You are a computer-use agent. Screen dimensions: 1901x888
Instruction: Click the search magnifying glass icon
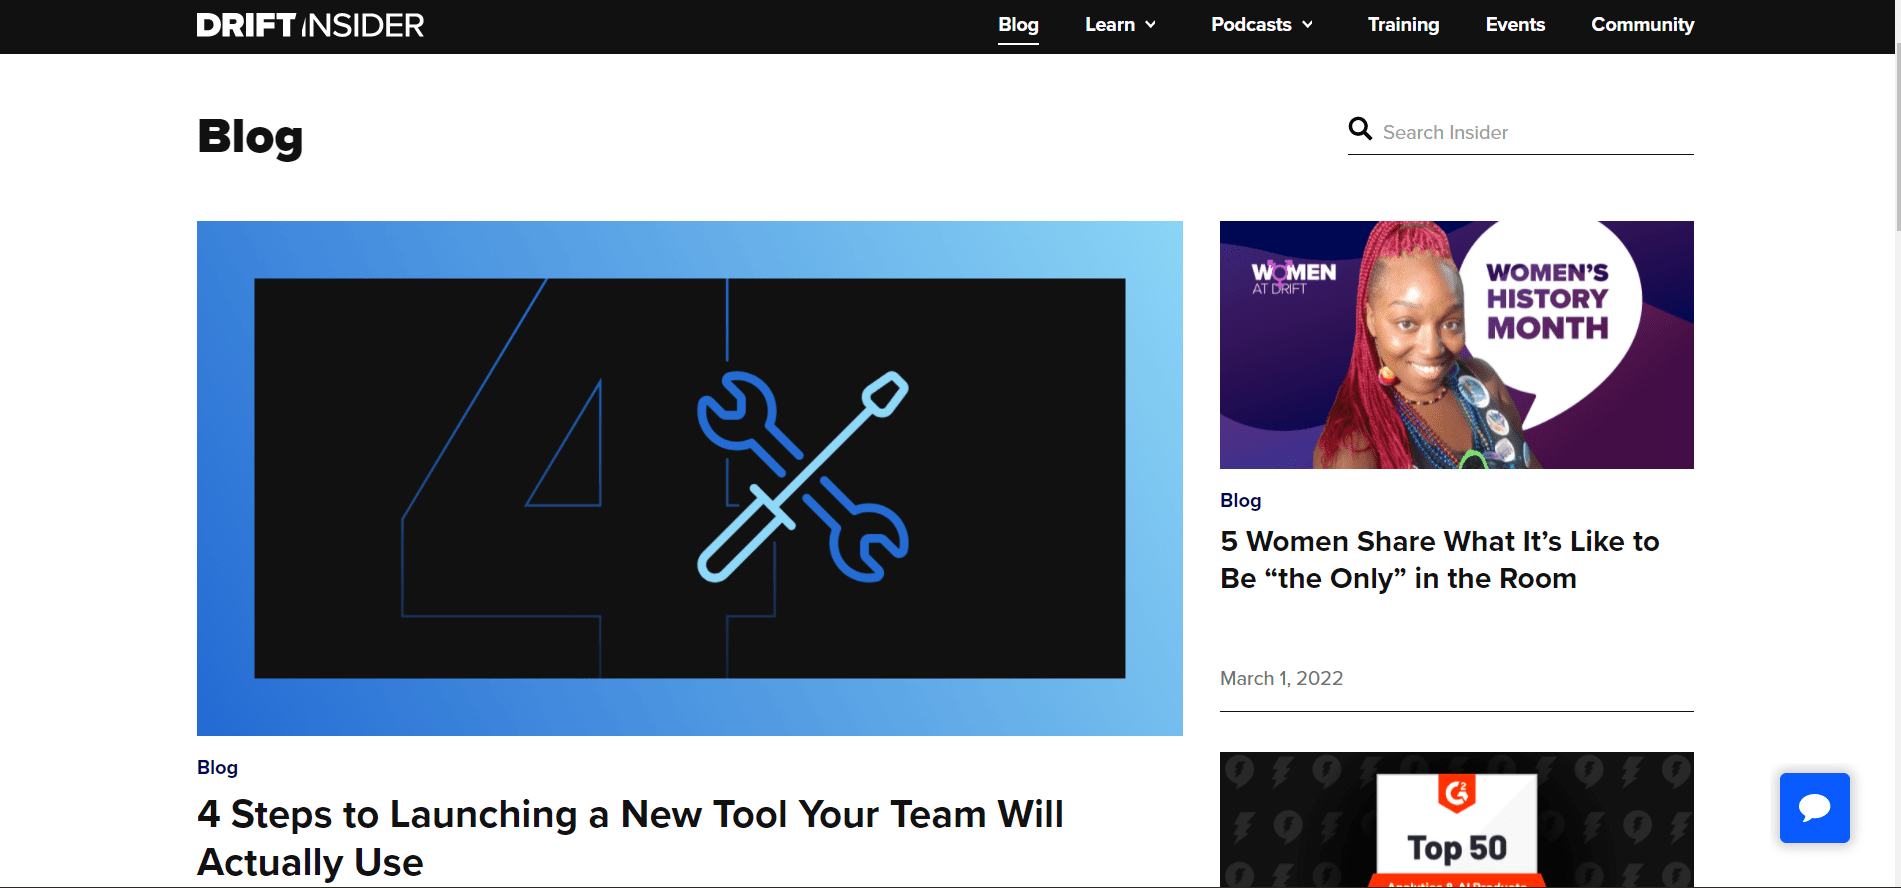tap(1360, 129)
